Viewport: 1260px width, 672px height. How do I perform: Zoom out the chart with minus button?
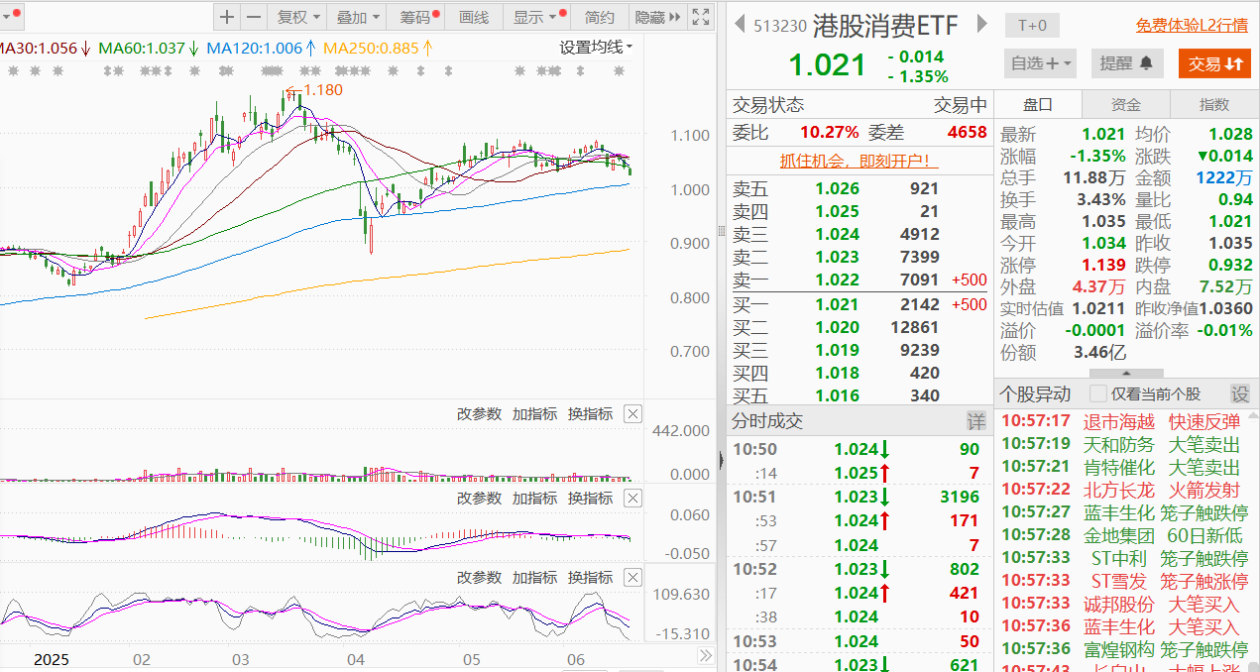coord(254,16)
